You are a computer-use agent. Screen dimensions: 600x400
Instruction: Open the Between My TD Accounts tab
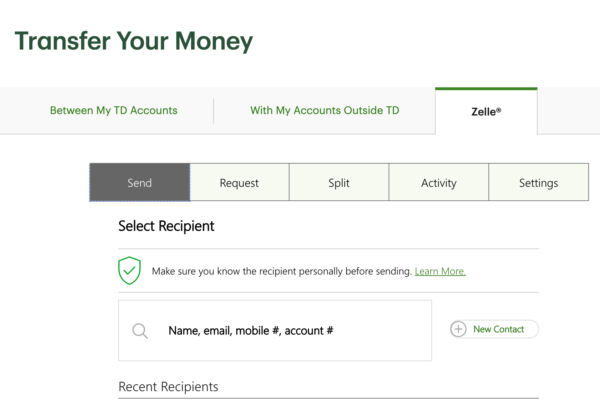(x=114, y=111)
